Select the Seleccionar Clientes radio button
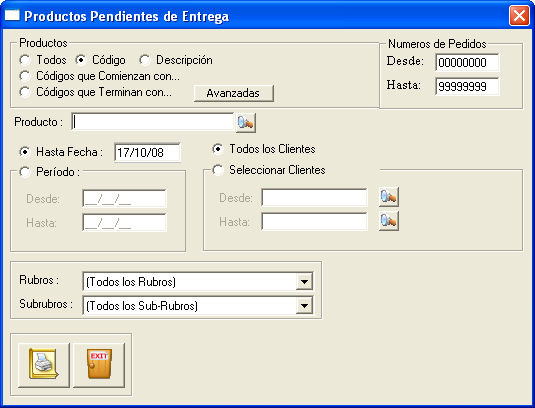Image resolution: width=535 pixels, height=408 pixels. pos(218,170)
